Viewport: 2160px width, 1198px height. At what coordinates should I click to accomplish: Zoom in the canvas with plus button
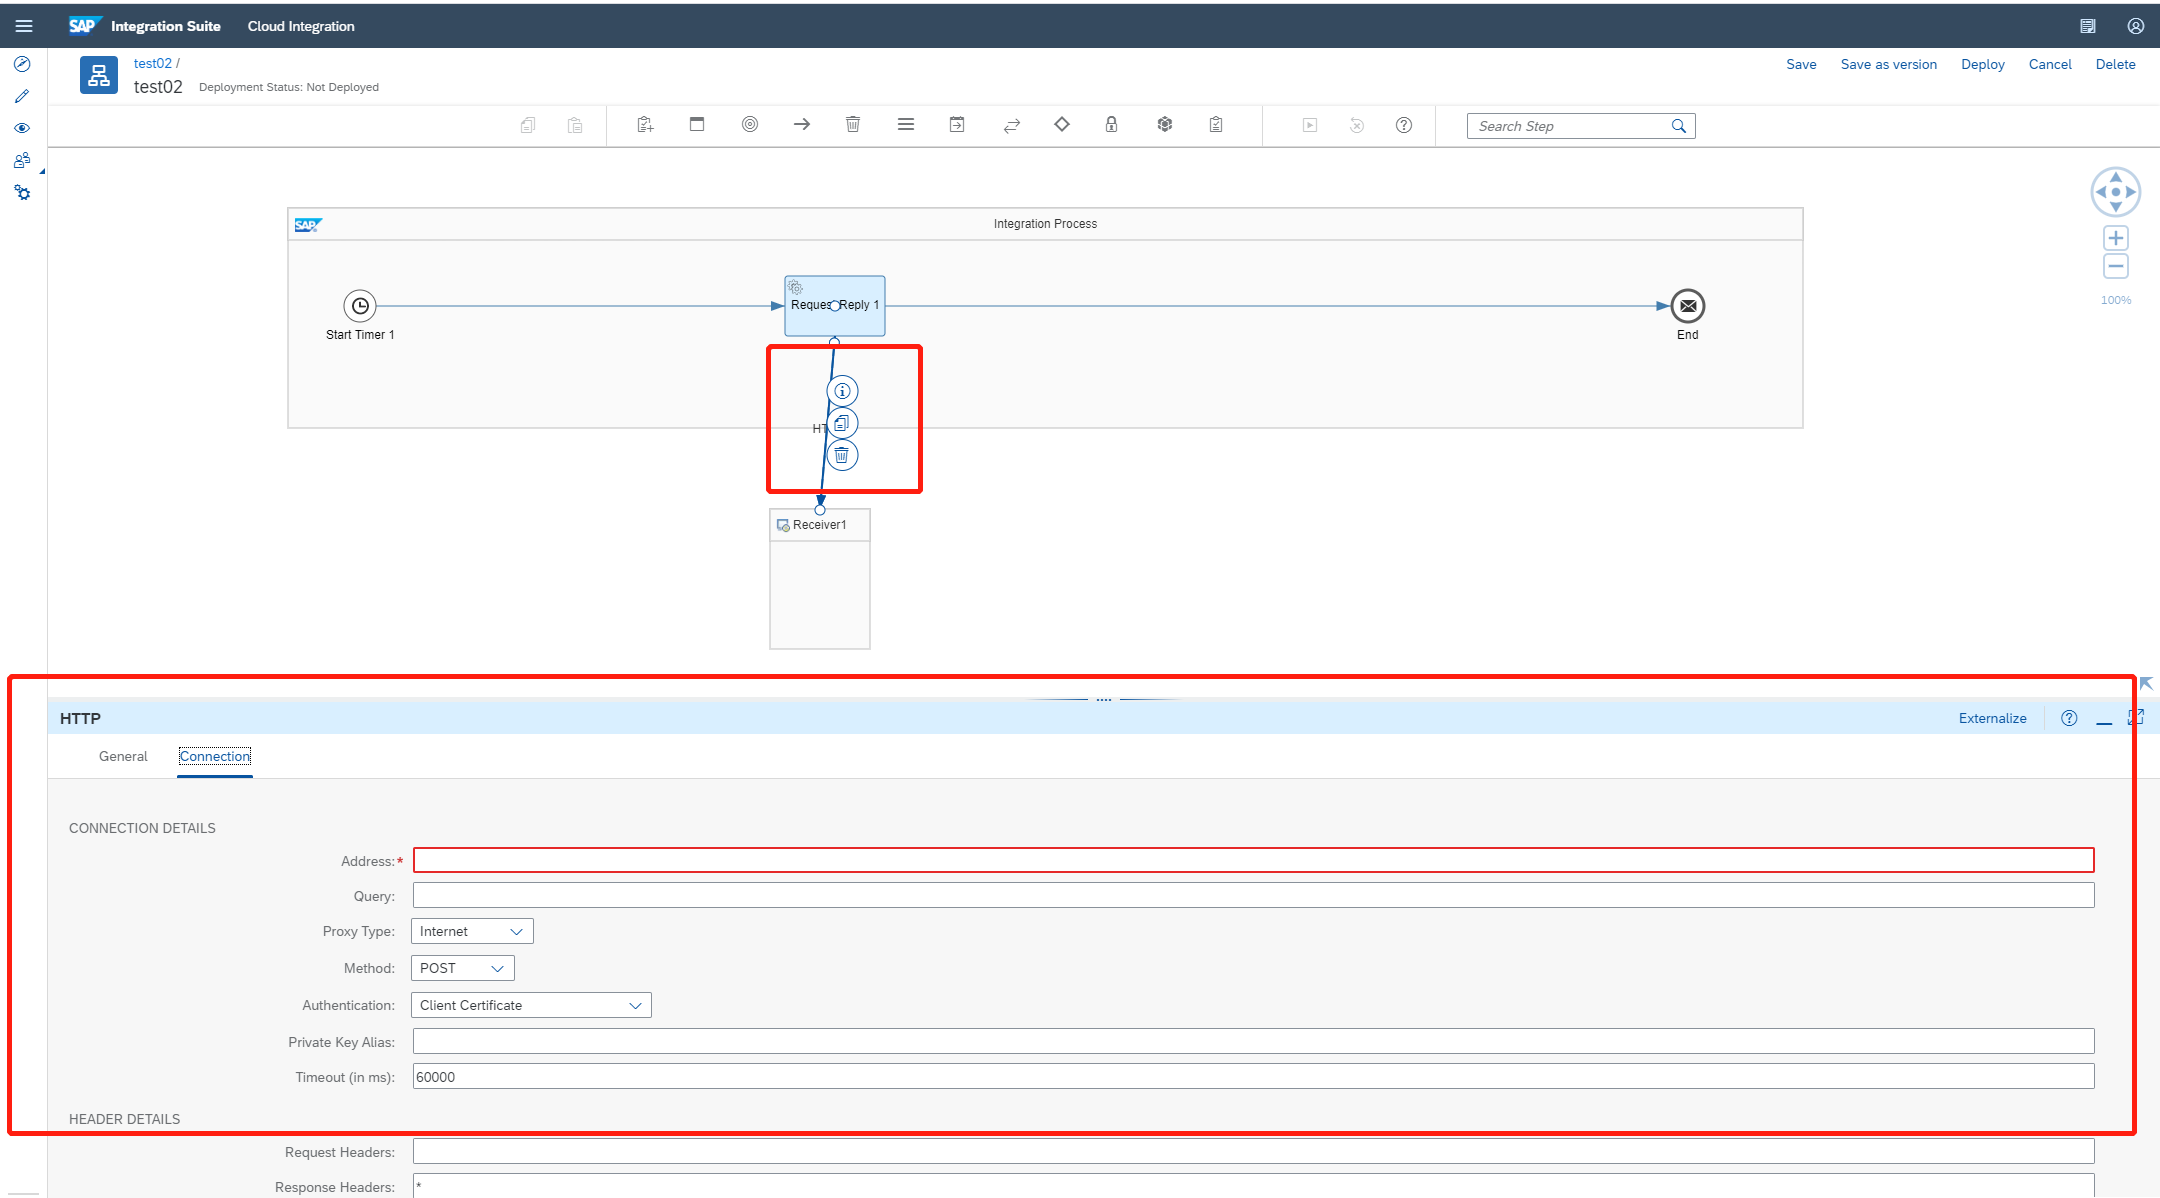[2116, 238]
